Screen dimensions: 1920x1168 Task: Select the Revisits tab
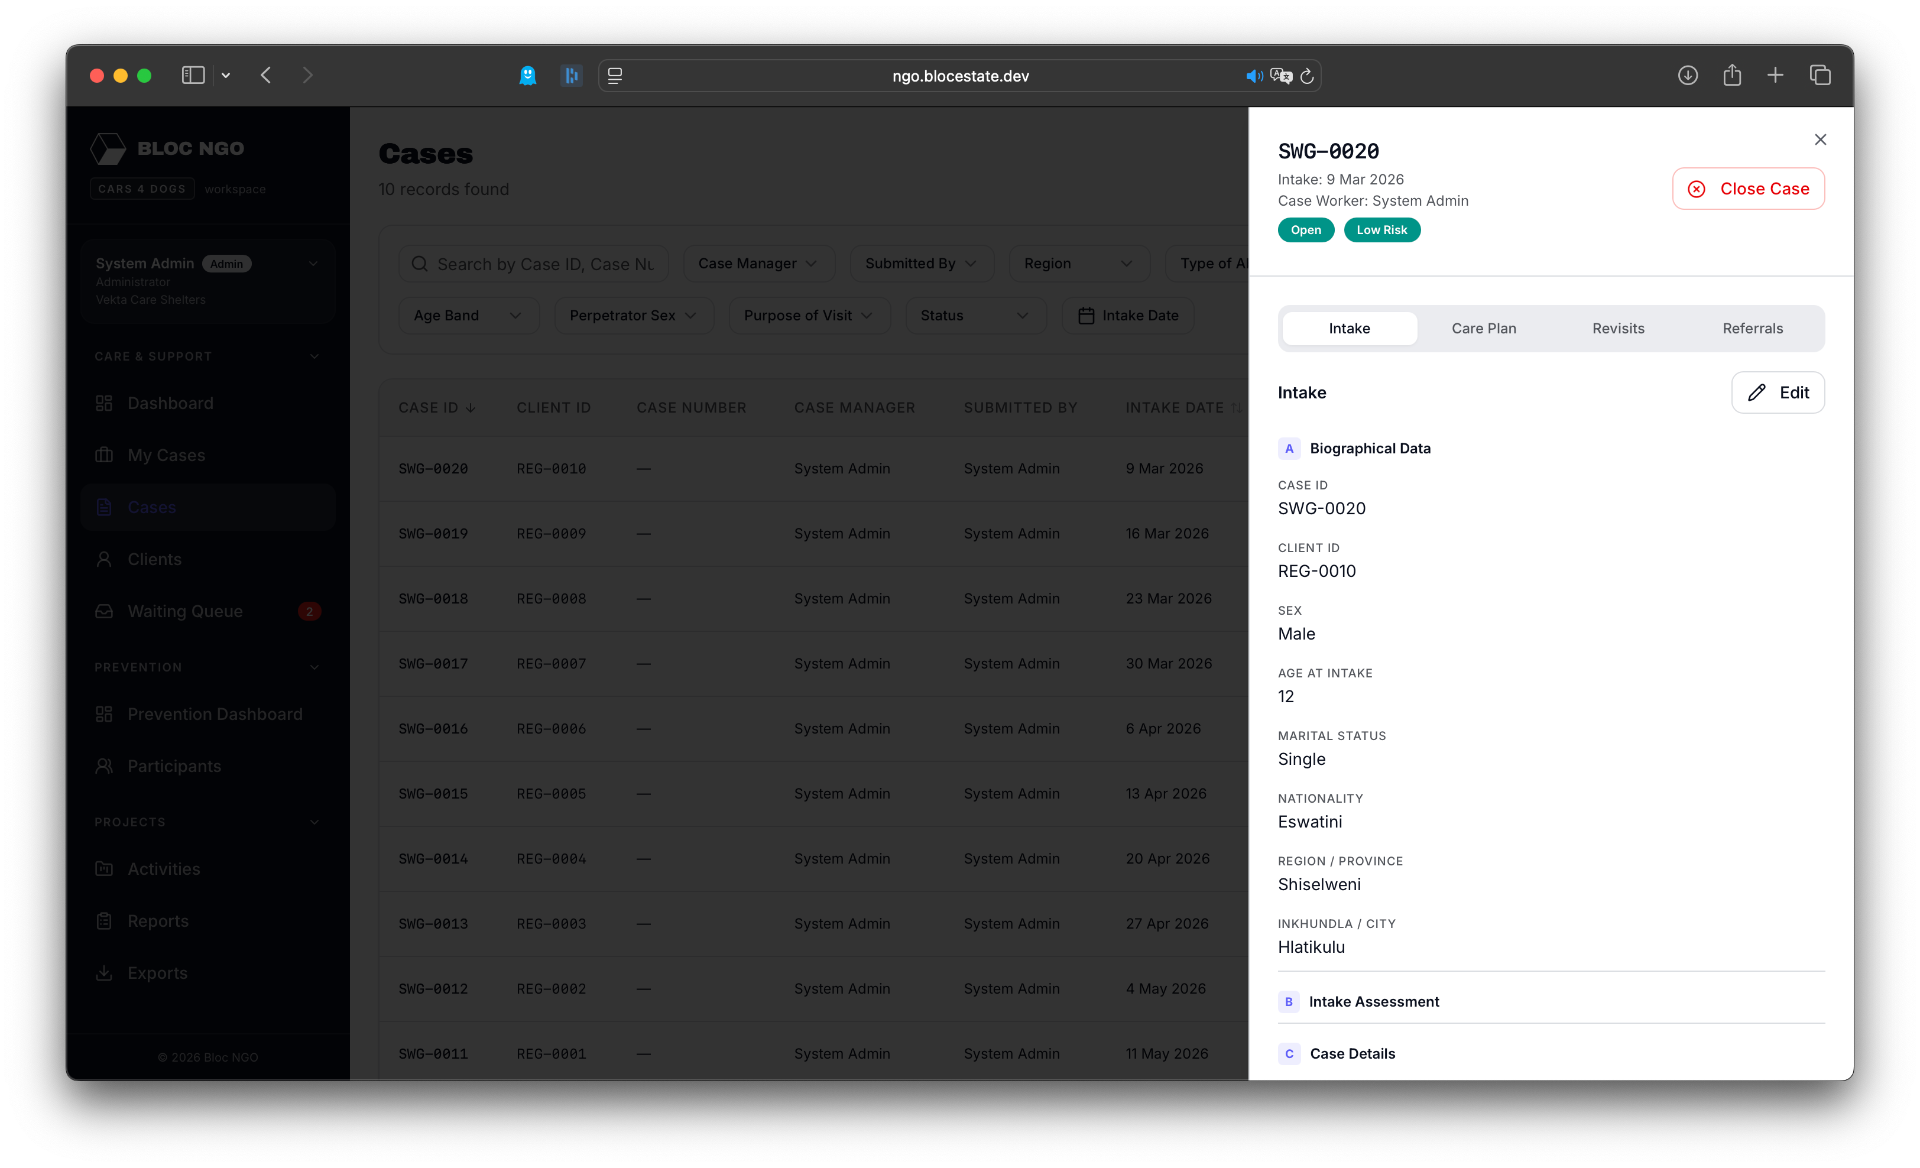tap(1618, 329)
